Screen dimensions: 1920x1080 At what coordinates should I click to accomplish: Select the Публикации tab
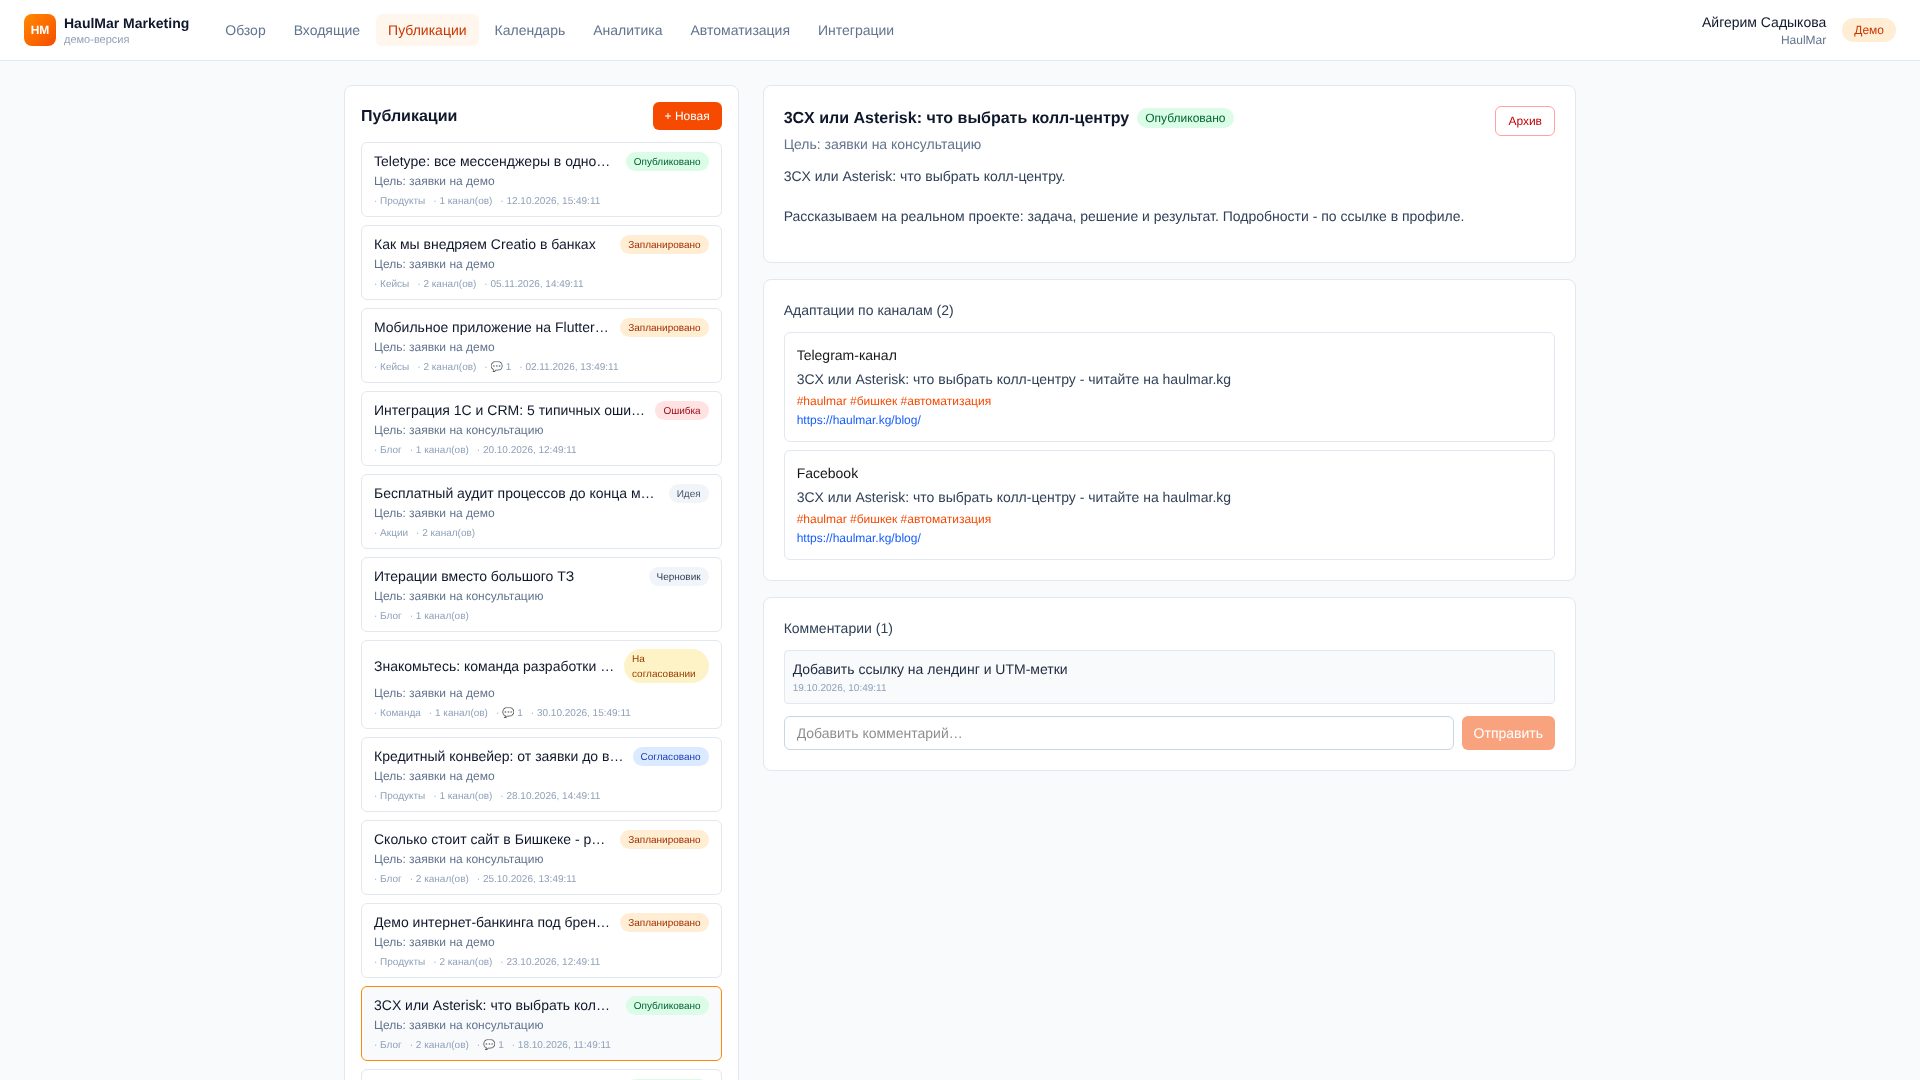pos(427,30)
